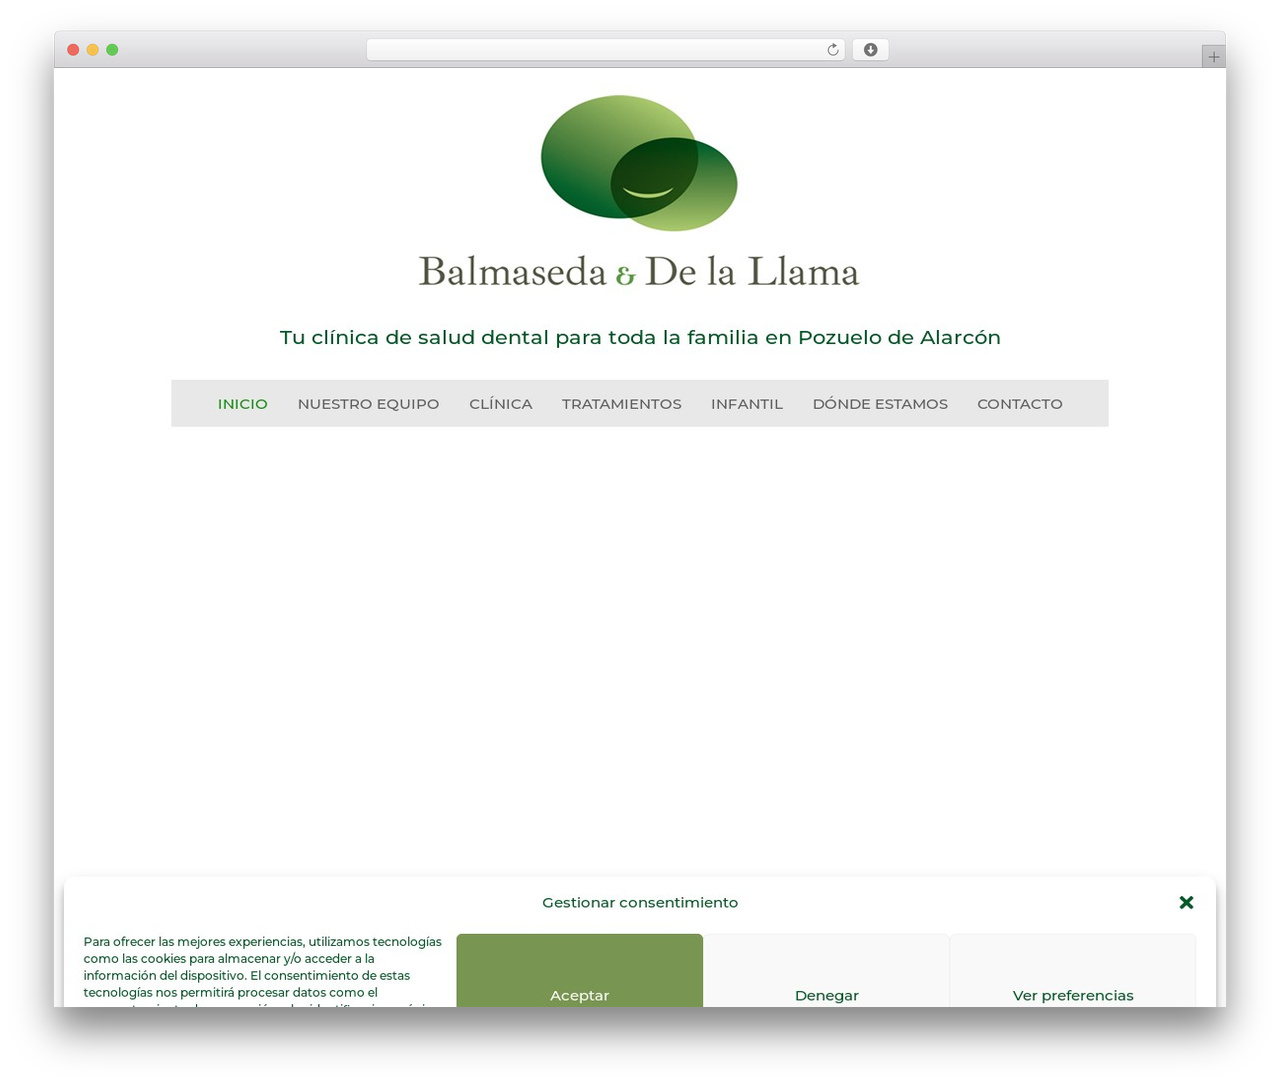Viewport: 1280px width, 1084px height.
Task: Close the consent banner with the X icon
Action: 1186,902
